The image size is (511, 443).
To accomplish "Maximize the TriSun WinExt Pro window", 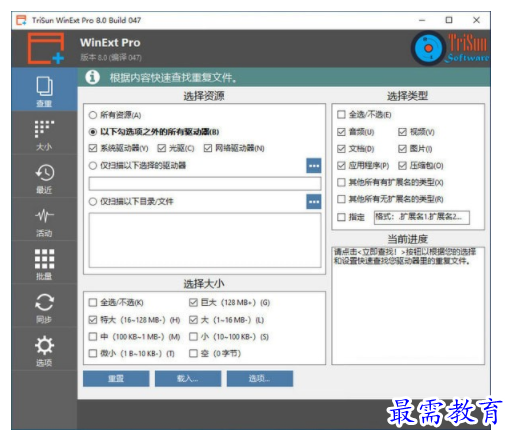I will tap(449, 20).
